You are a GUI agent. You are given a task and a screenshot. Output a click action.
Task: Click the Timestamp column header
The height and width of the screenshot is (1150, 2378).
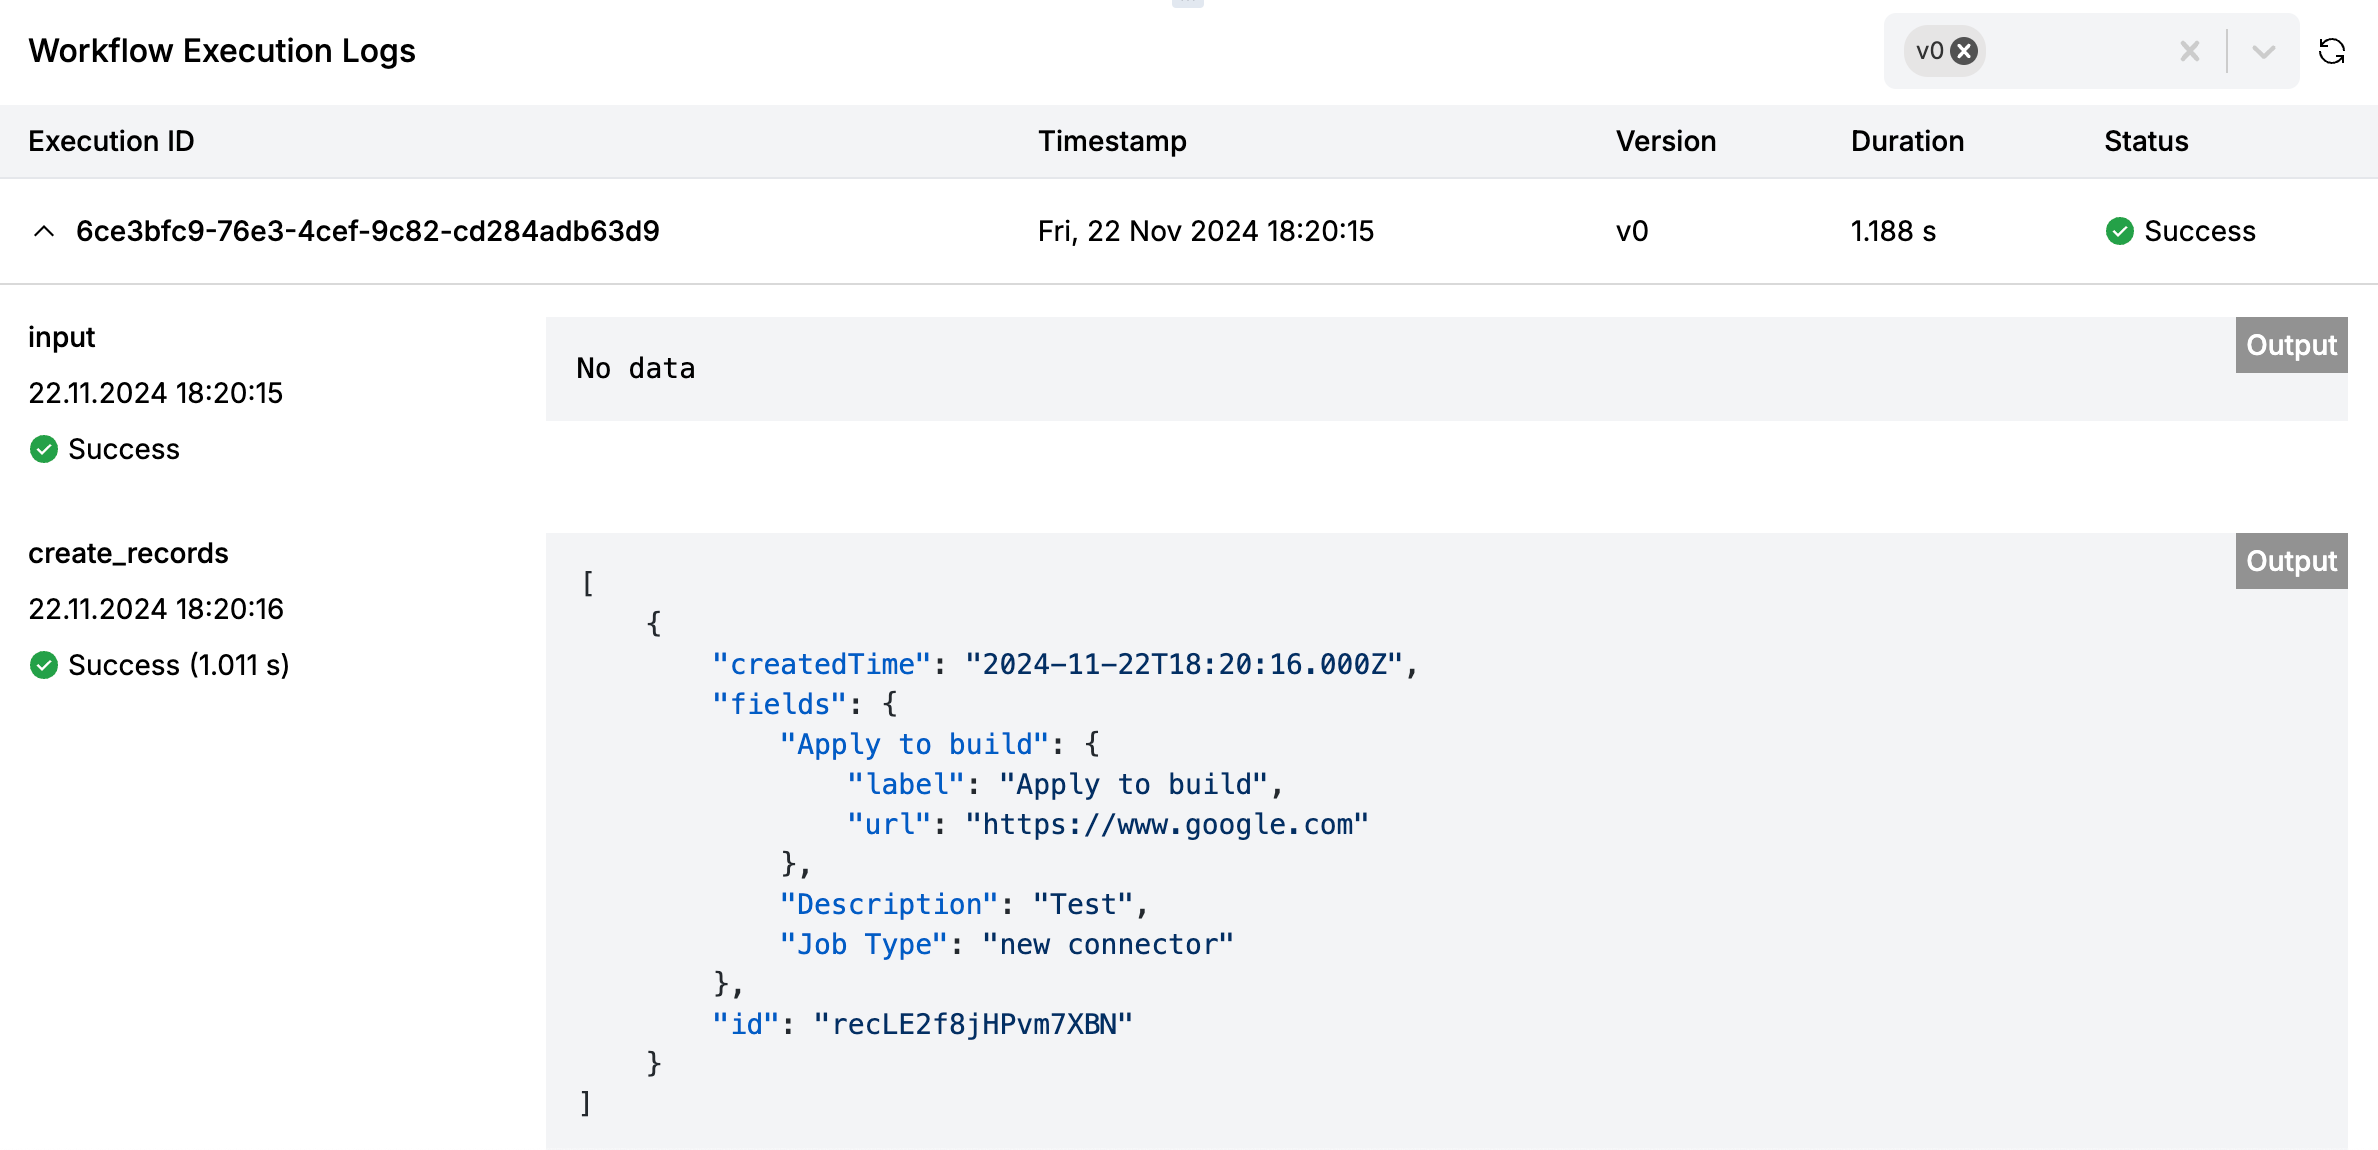[1111, 141]
